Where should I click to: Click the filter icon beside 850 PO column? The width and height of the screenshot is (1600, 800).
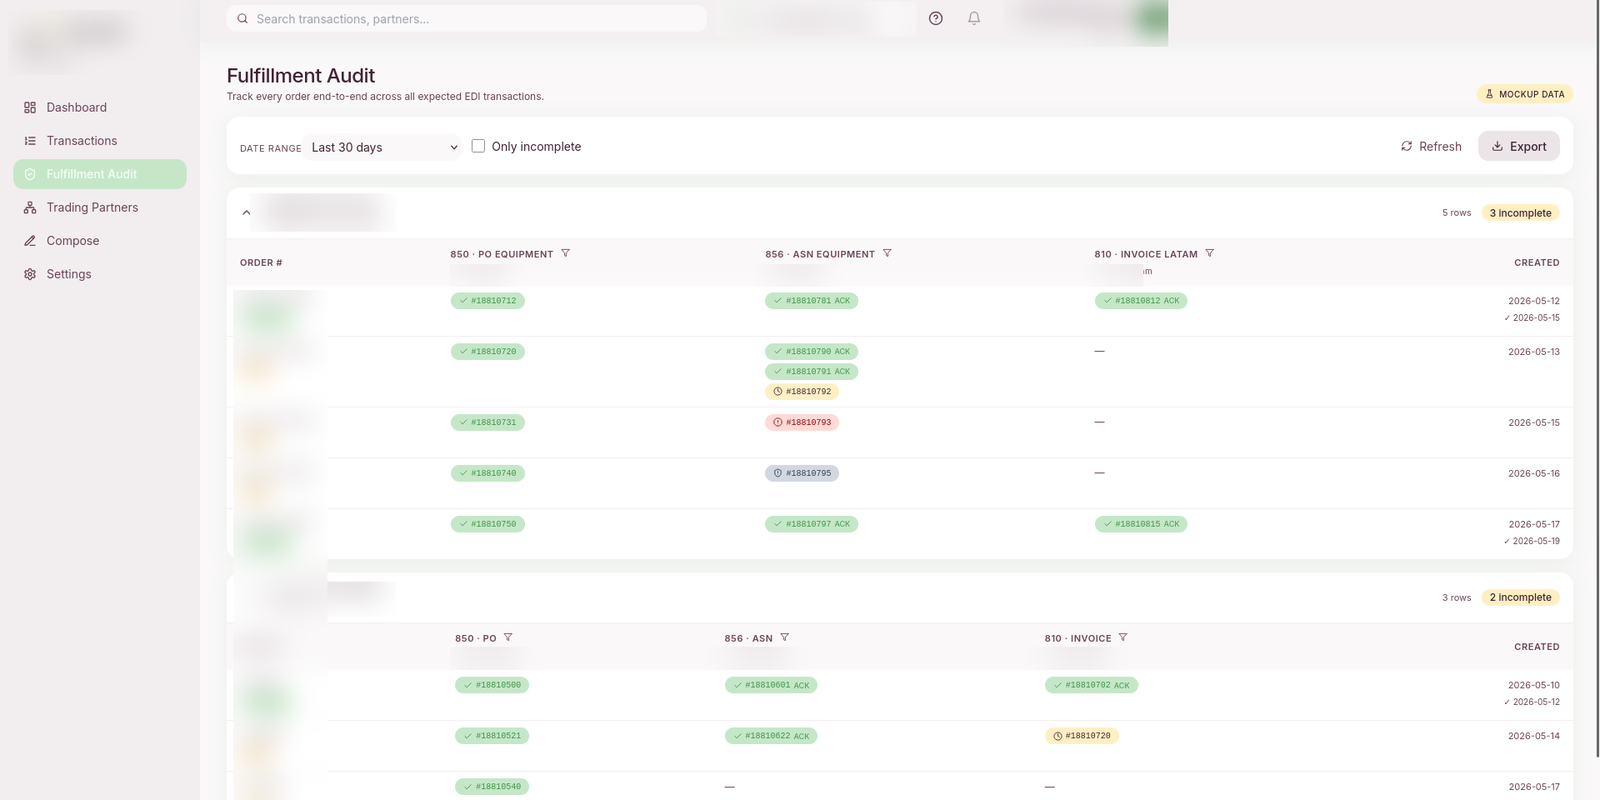point(508,638)
